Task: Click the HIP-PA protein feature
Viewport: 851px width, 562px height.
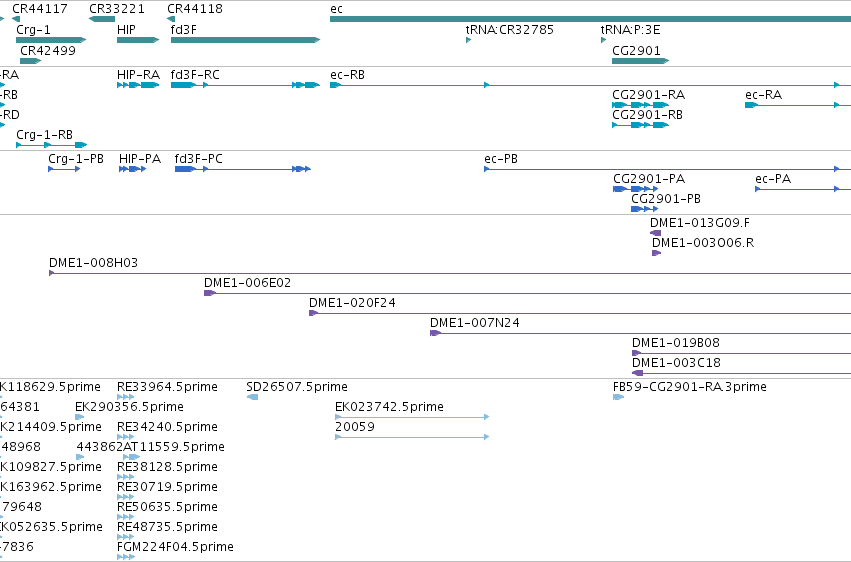Action: [132, 169]
